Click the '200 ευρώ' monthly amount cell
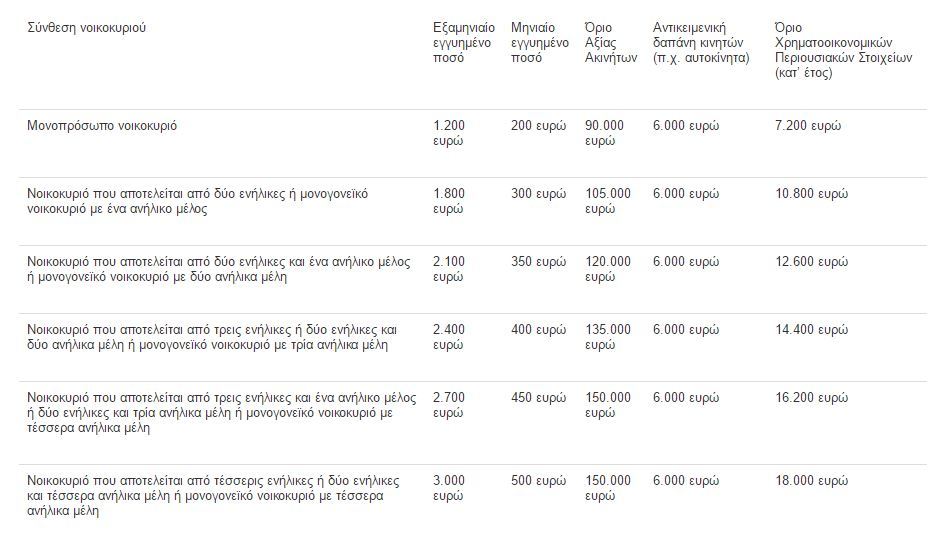 538,126
